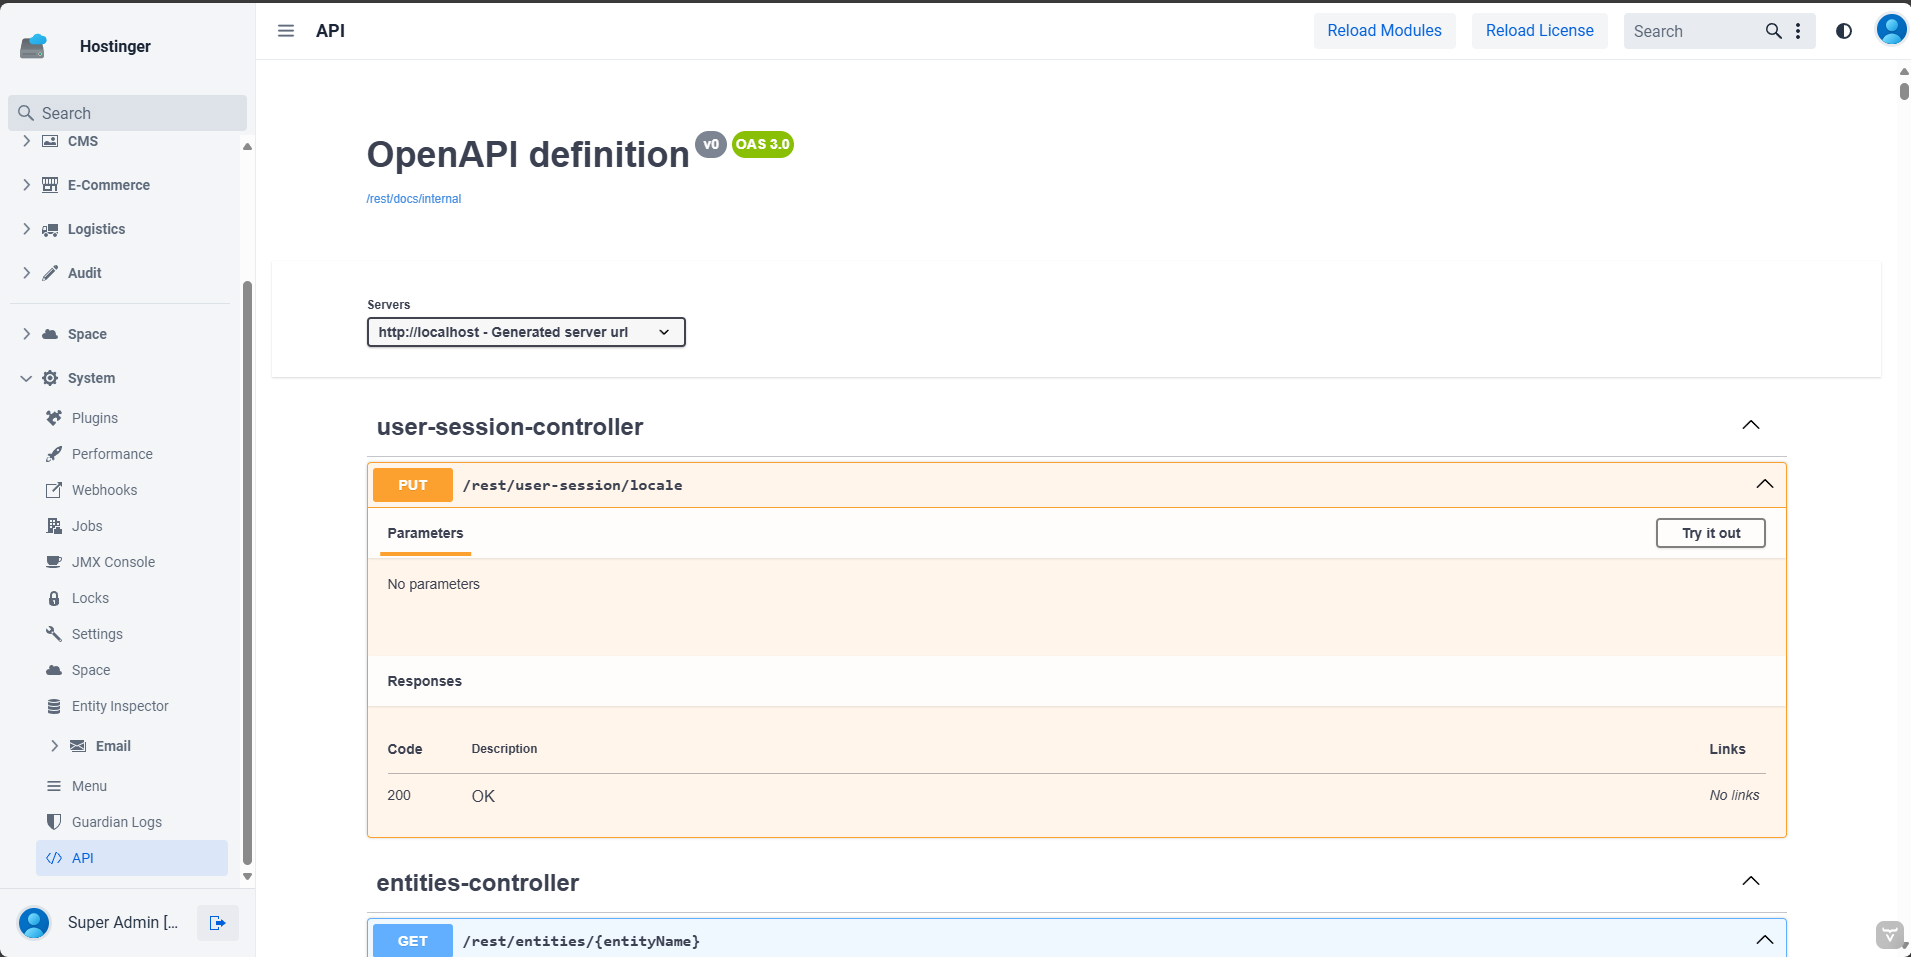The image size is (1911, 957).
Task: Focus the sidebar Search field
Action: click(x=128, y=113)
